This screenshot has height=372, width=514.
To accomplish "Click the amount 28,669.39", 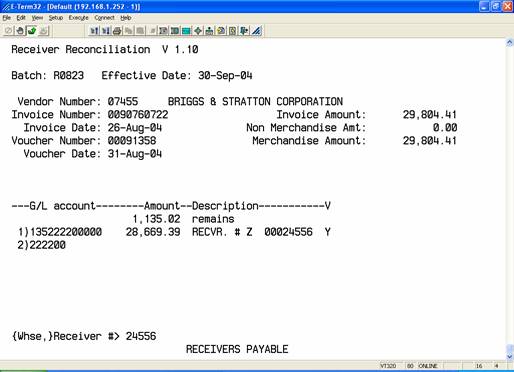I will pyautogui.click(x=153, y=232).
